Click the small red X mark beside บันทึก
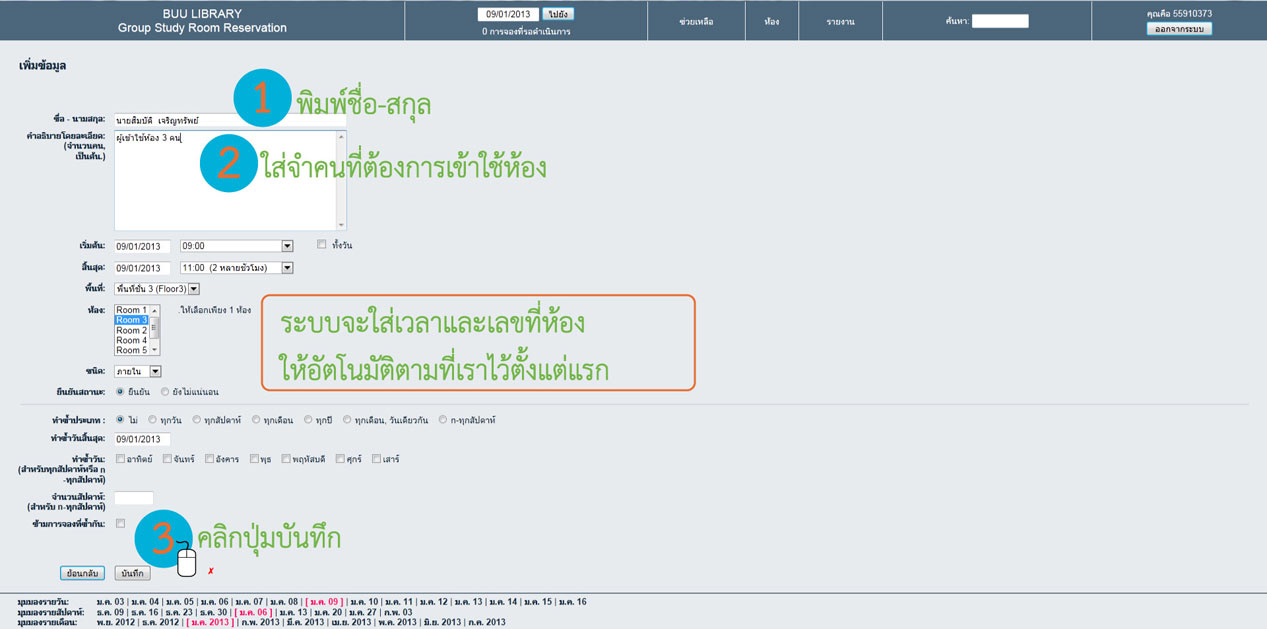 coord(211,572)
